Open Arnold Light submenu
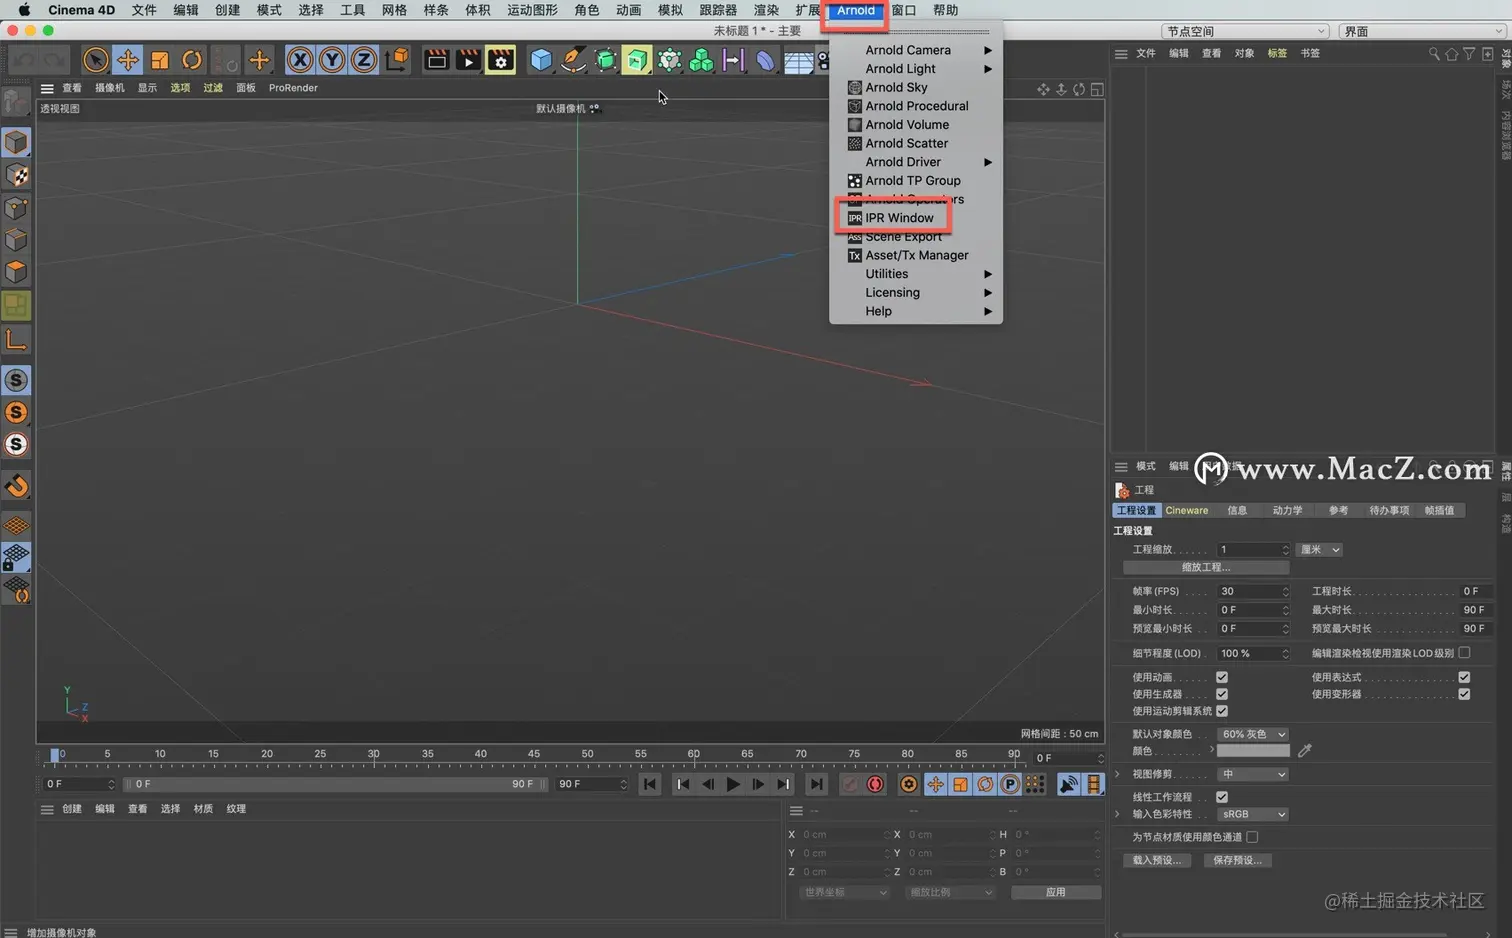This screenshot has width=1512, height=938. click(915, 69)
